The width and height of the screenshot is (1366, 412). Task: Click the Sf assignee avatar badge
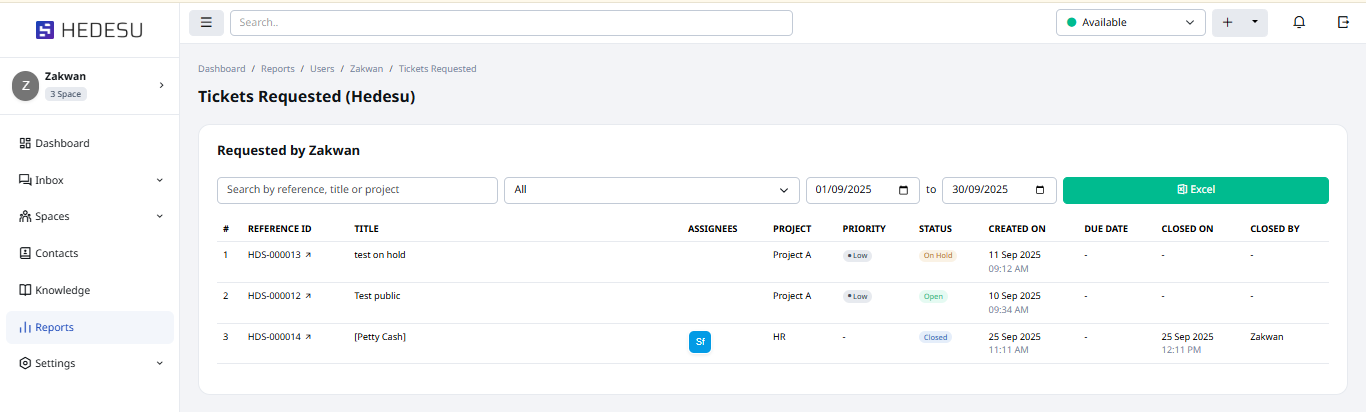pos(700,342)
